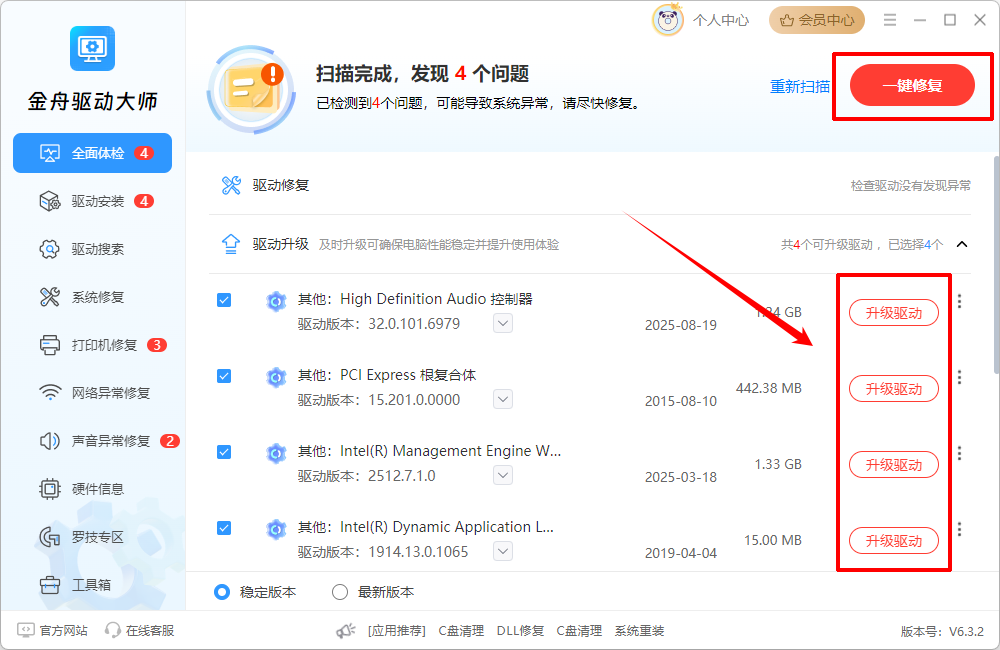The width and height of the screenshot is (1000, 650).
Task: Uncheck PCI Express 根复合体 checkbox
Action: point(224,376)
